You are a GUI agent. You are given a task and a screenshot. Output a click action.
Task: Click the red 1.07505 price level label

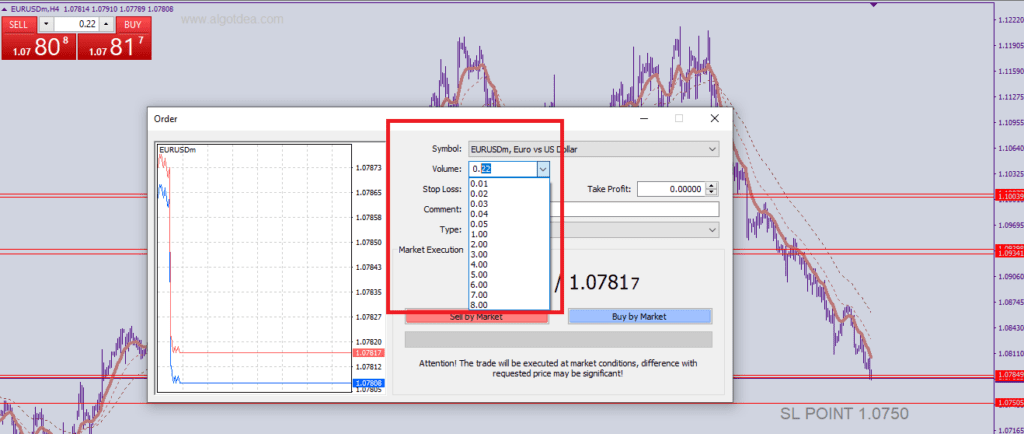pos(1009,402)
